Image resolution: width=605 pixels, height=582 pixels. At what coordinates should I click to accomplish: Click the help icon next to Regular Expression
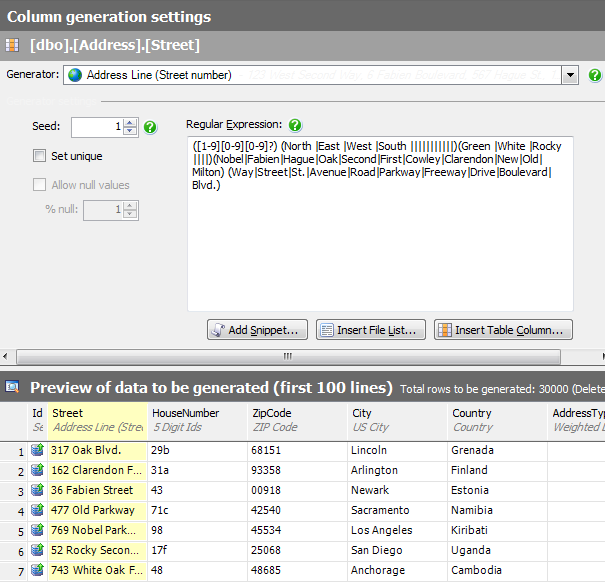[295, 126]
